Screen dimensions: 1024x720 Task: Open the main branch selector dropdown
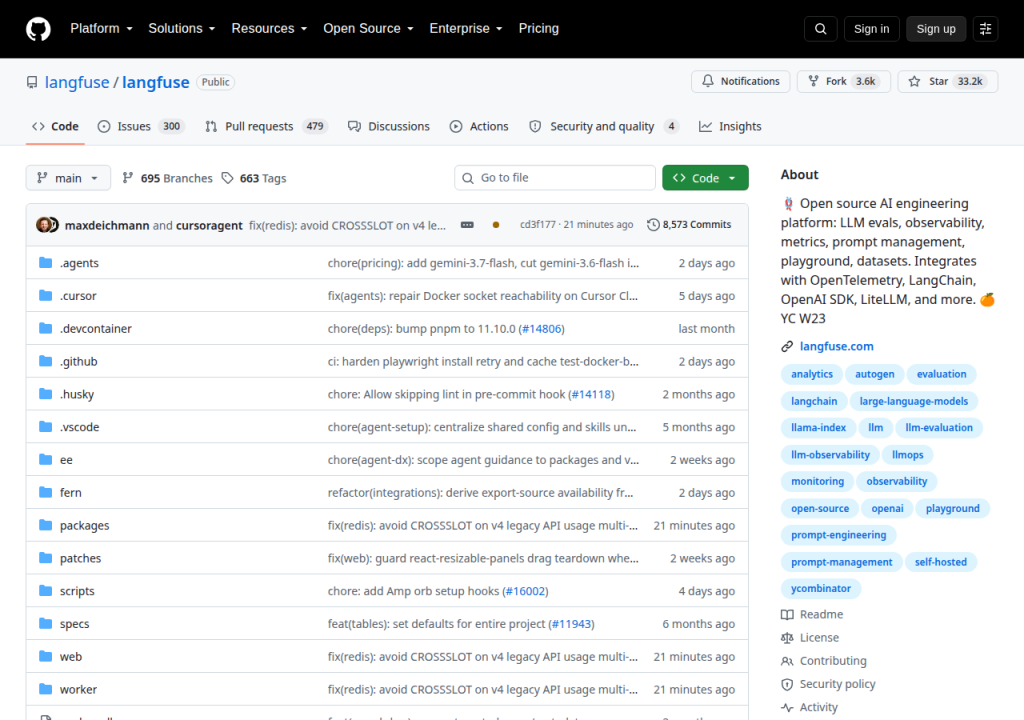tap(68, 178)
